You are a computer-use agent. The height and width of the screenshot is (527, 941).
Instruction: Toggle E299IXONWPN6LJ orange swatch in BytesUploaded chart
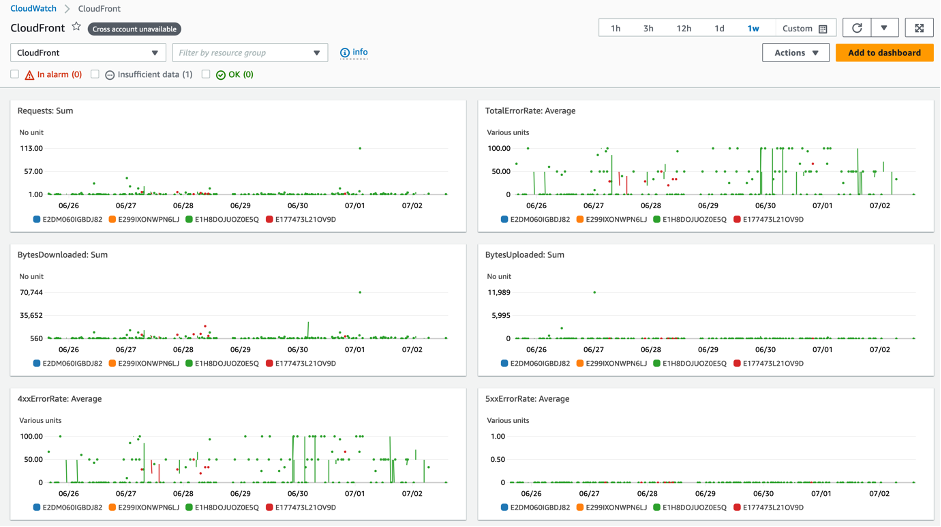(x=580, y=364)
